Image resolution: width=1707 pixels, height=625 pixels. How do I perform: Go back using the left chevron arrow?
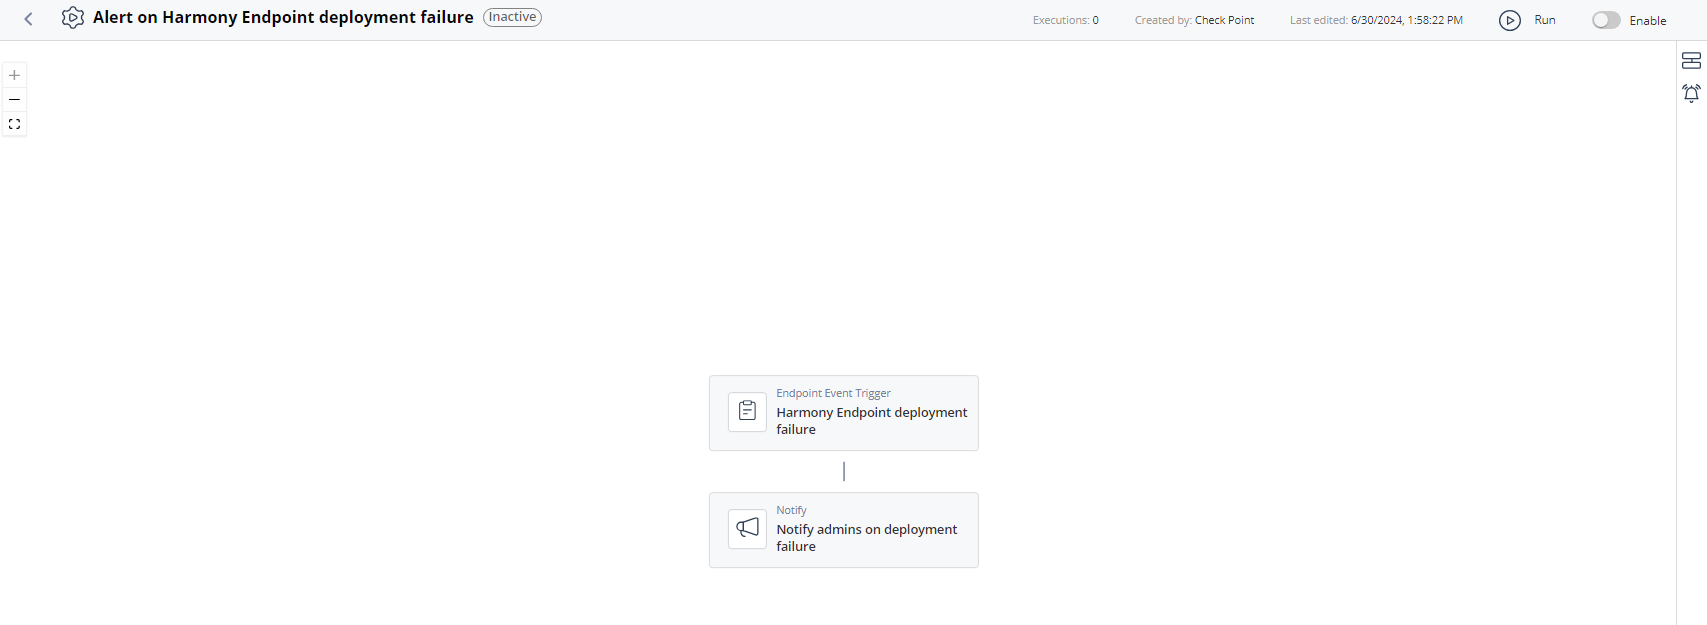[x=29, y=19]
